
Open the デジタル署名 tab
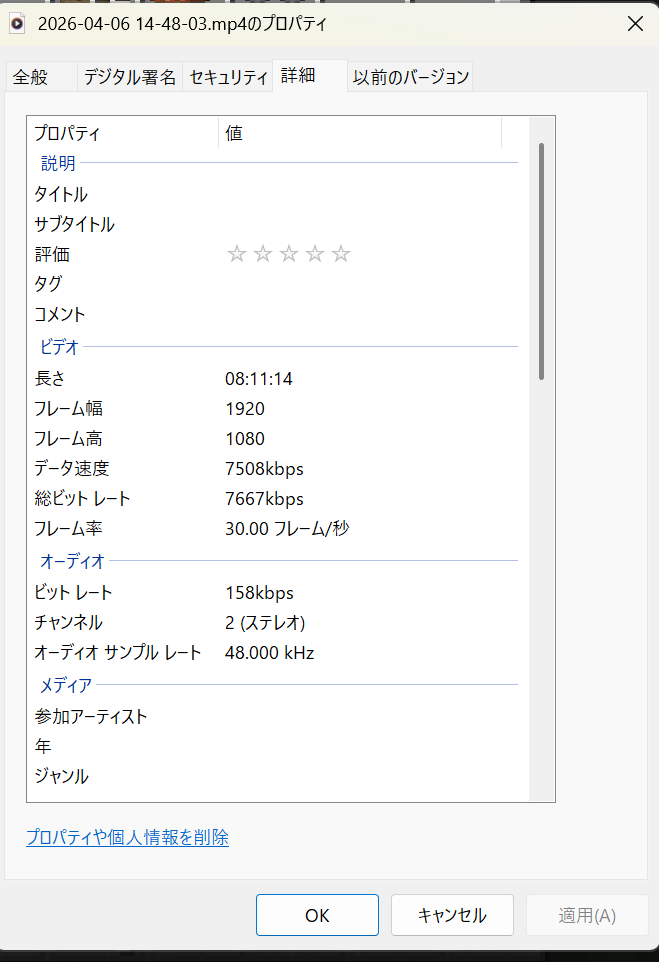pyautogui.click(x=129, y=77)
